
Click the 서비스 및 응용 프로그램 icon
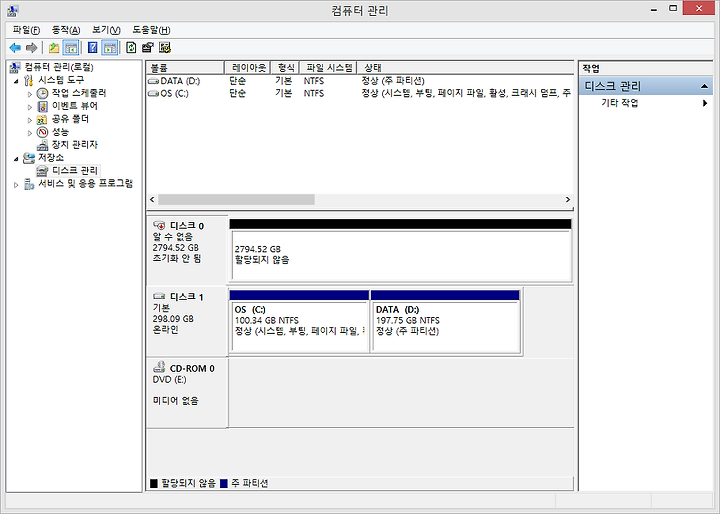click(29, 184)
